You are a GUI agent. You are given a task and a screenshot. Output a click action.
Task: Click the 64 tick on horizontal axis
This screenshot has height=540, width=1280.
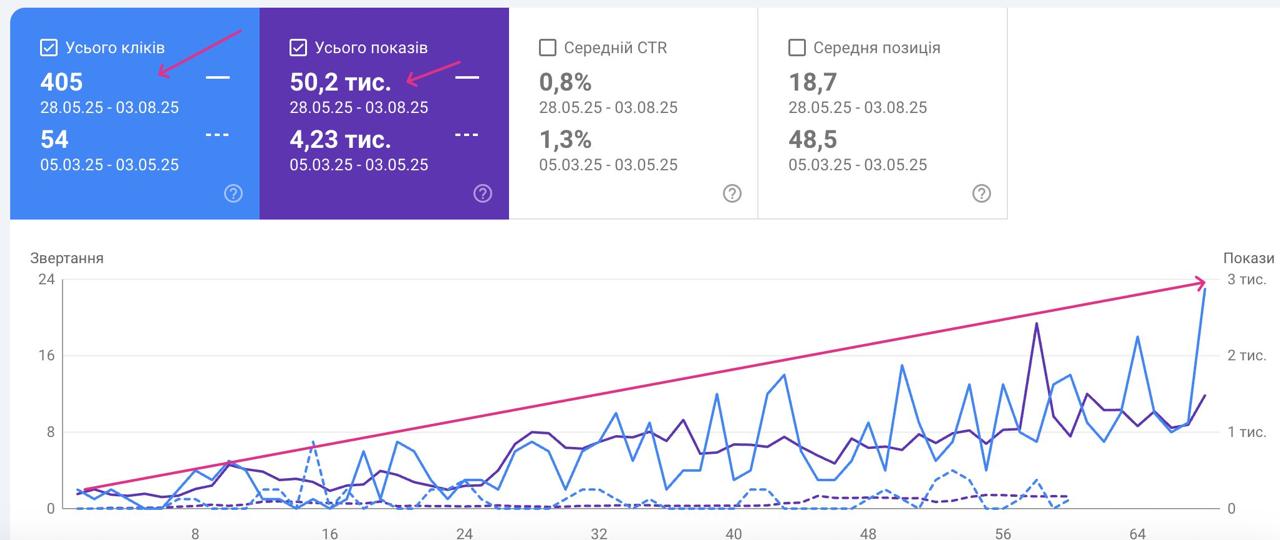tap(1137, 533)
